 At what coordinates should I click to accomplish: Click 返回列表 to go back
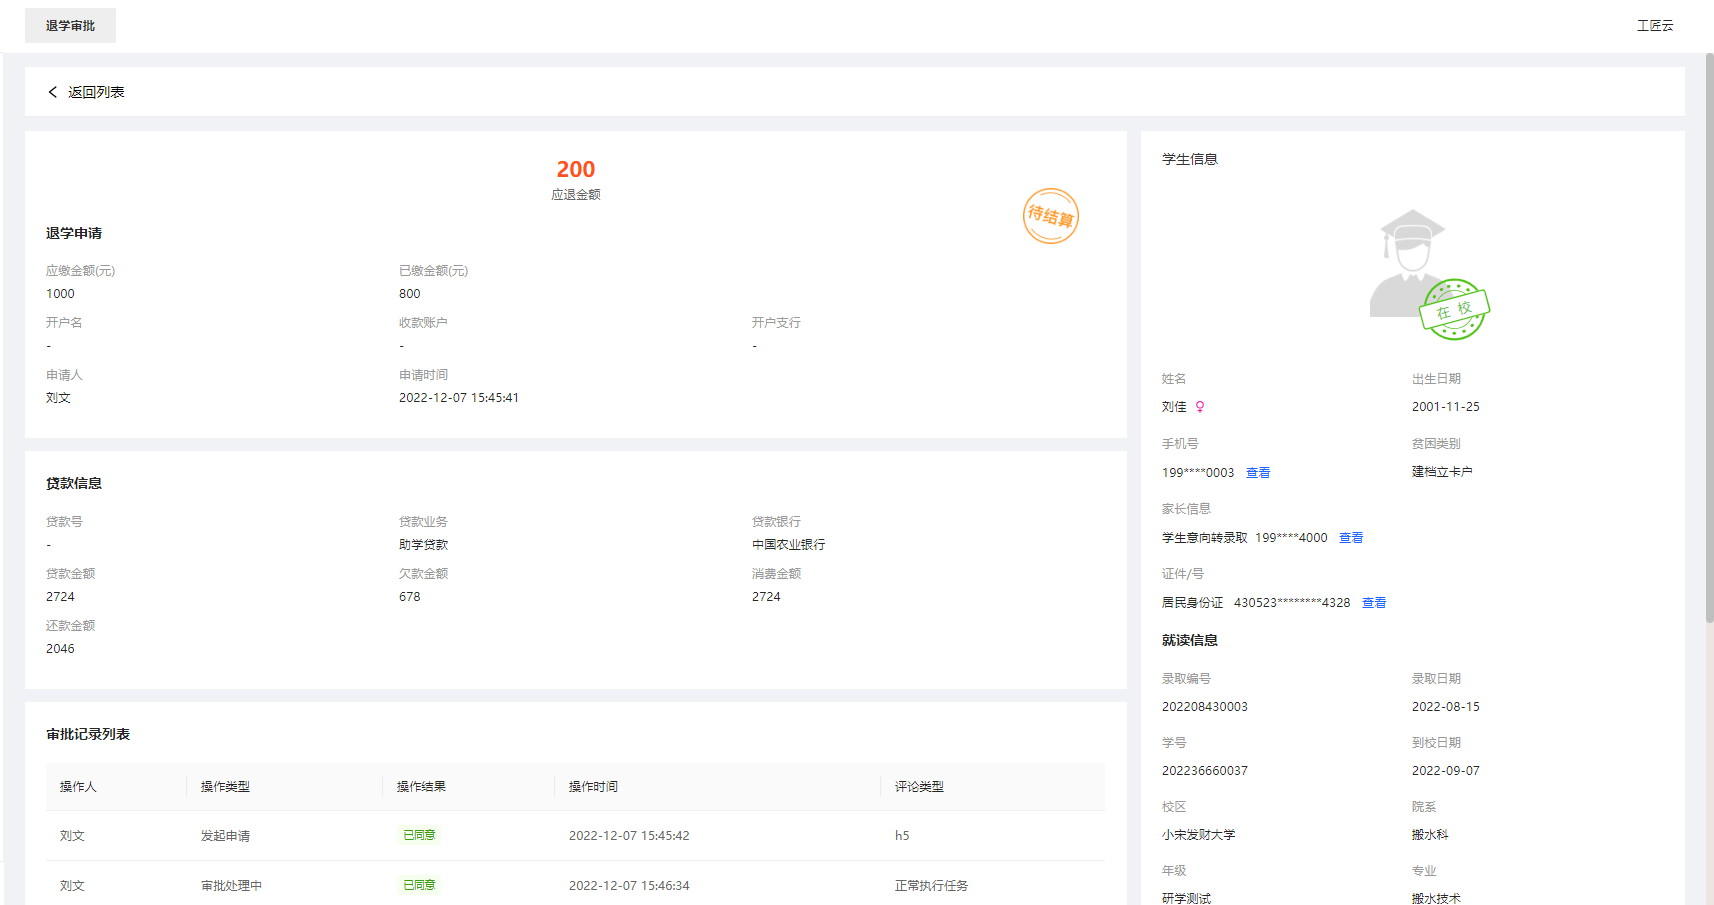(96, 91)
